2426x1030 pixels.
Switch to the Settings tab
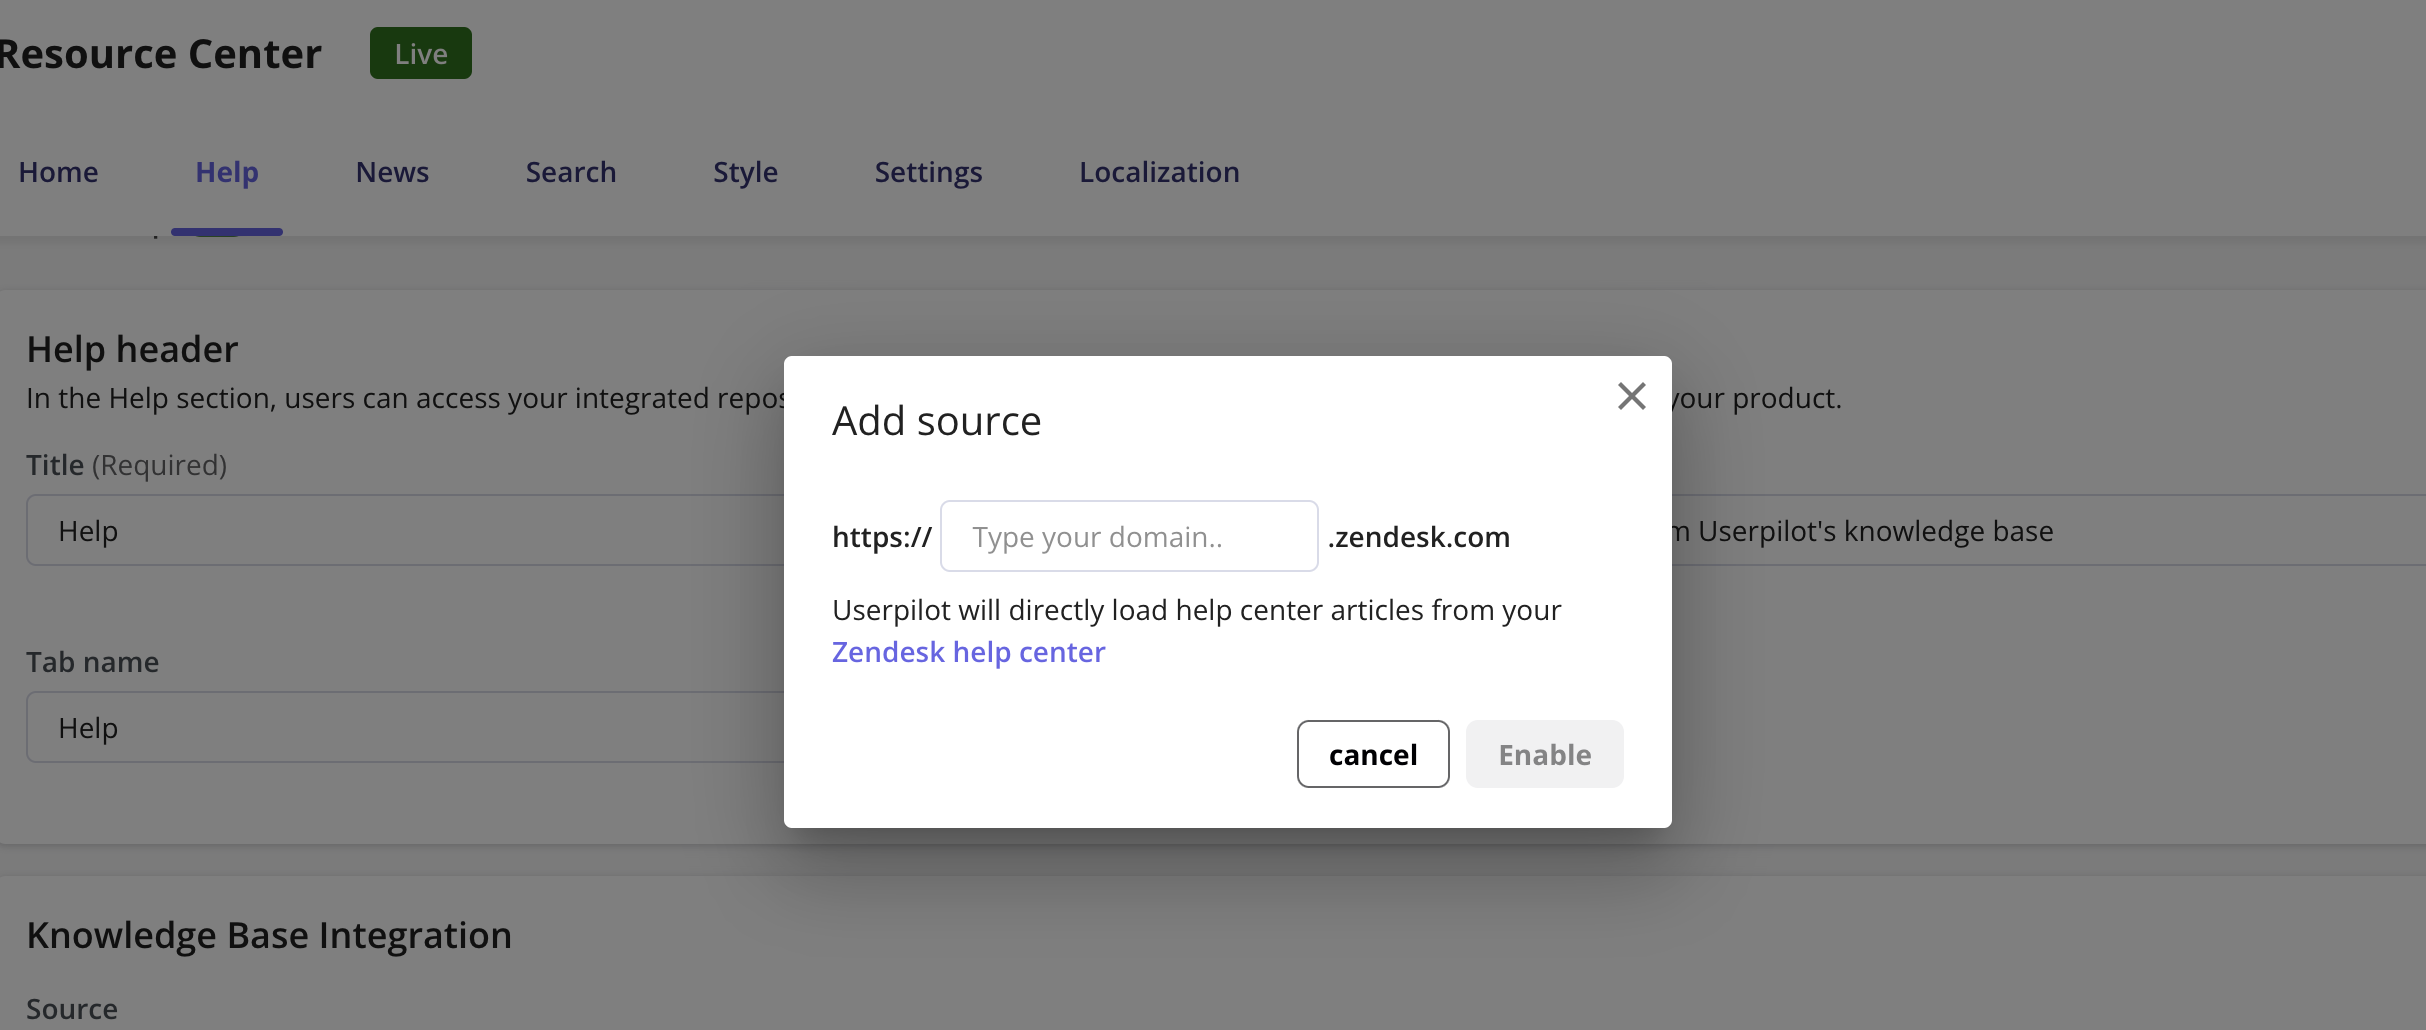coord(928,172)
